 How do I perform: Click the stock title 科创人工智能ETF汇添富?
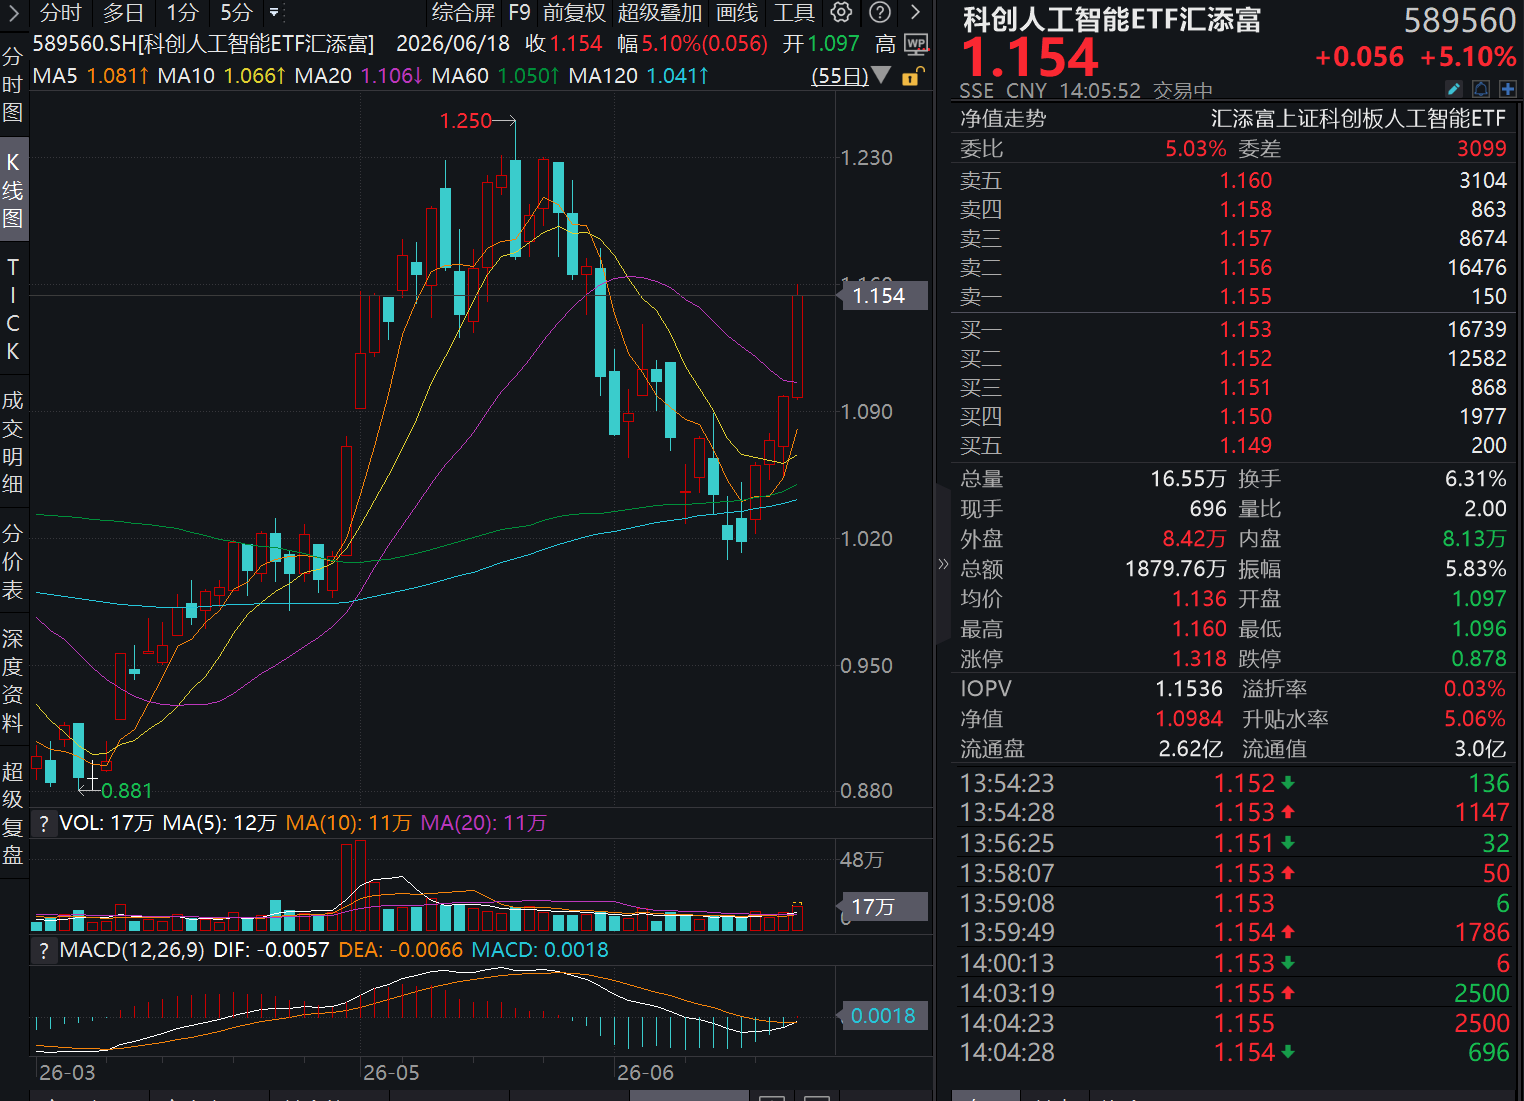1112,20
